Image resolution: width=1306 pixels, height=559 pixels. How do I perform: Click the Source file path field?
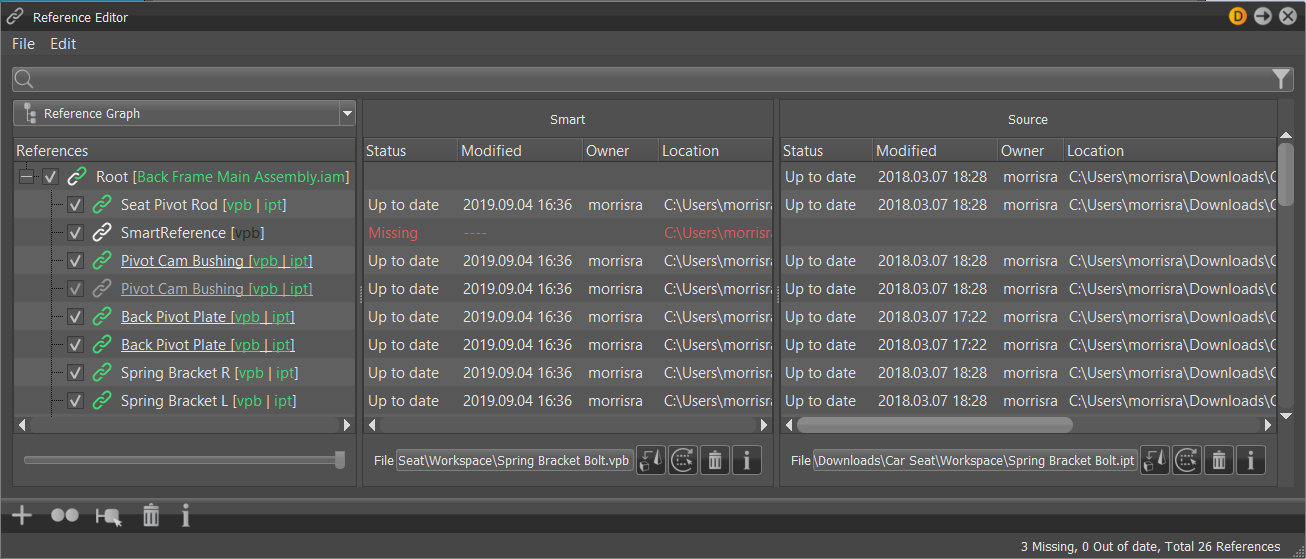tap(975, 461)
